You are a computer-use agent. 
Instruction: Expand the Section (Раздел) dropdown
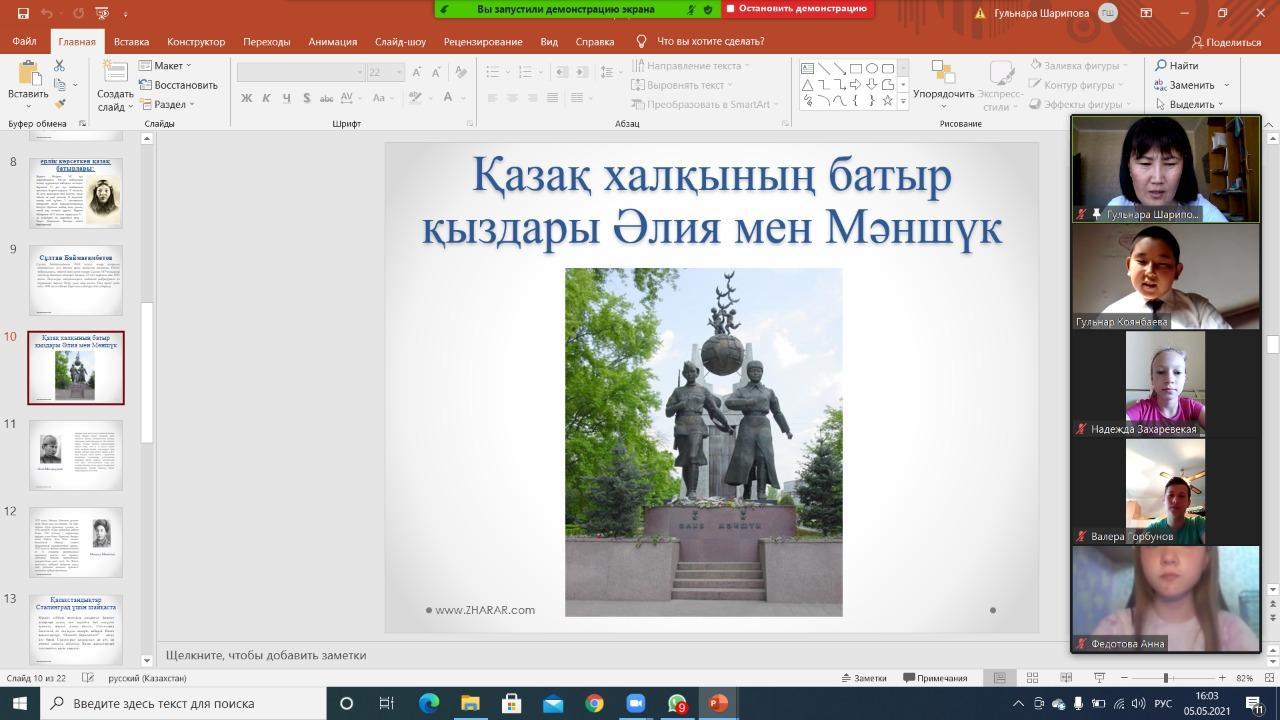coord(168,104)
